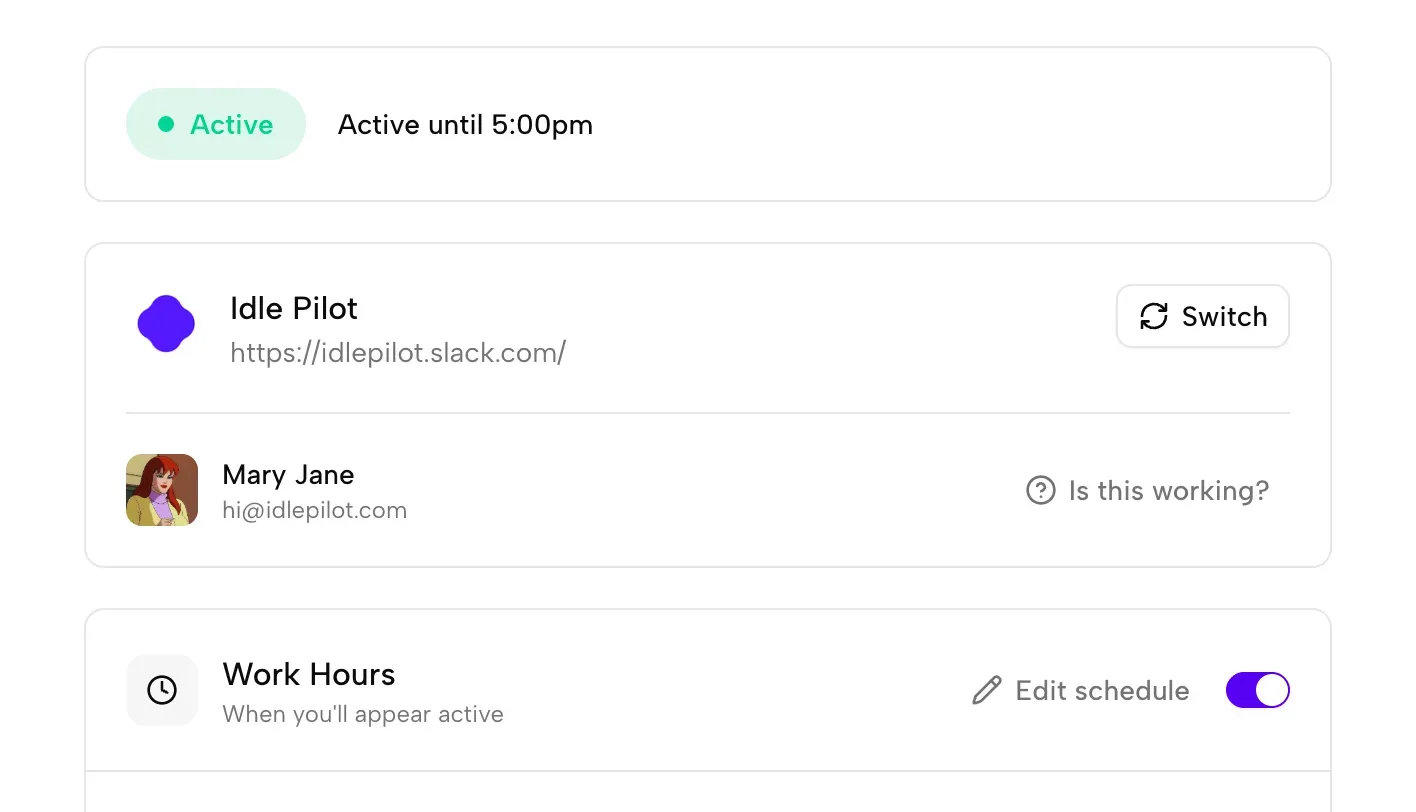The height and width of the screenshot is (812, 1416).
Task: Expand the Is this working help panel
Action: tap(1147, 490)
